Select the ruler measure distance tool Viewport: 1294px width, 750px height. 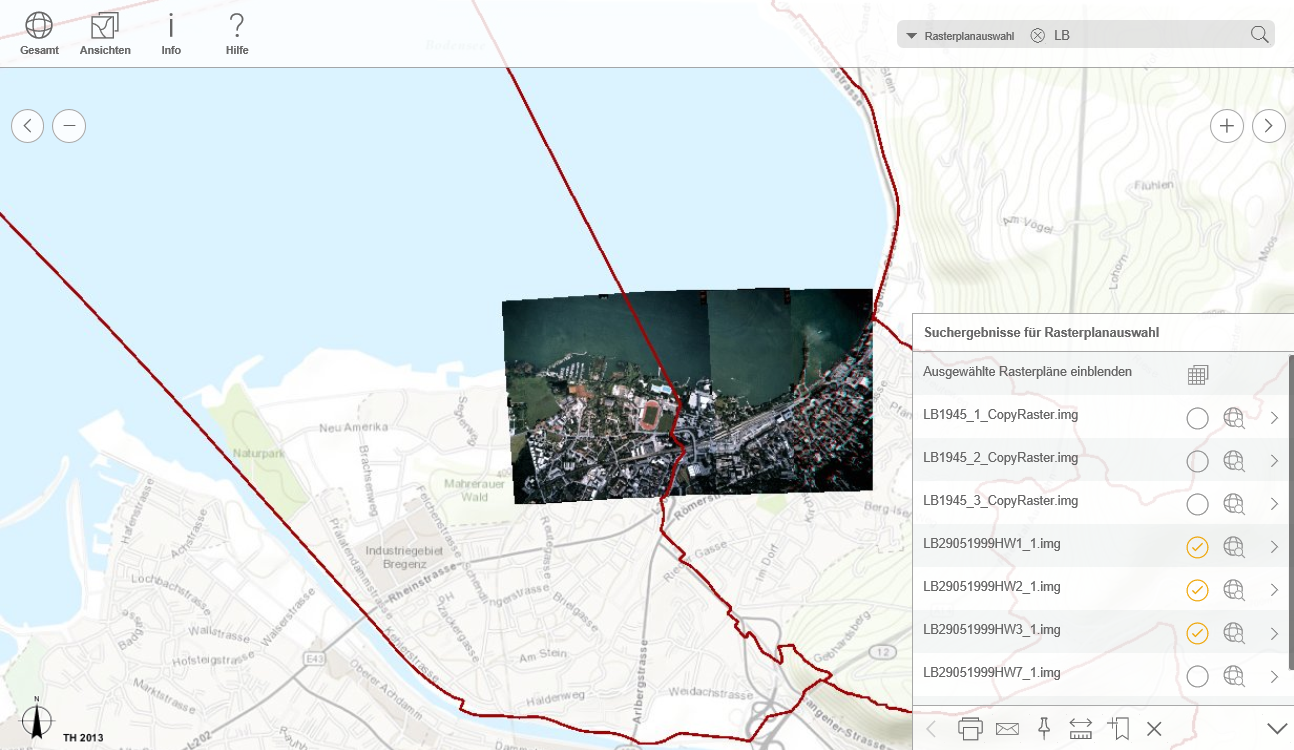[1080, 729]
